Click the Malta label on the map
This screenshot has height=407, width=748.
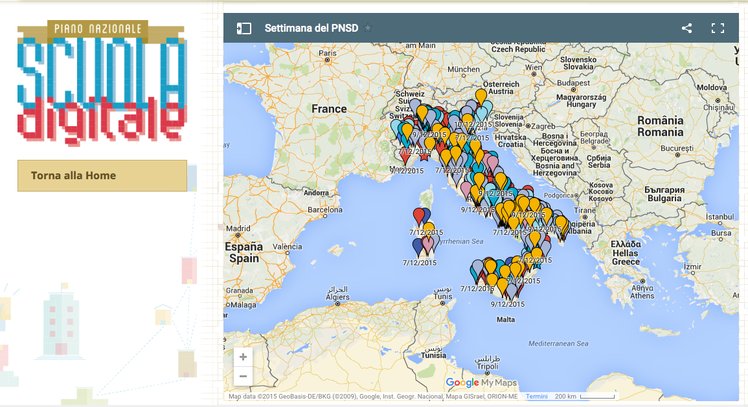click(x=506, y=319)
